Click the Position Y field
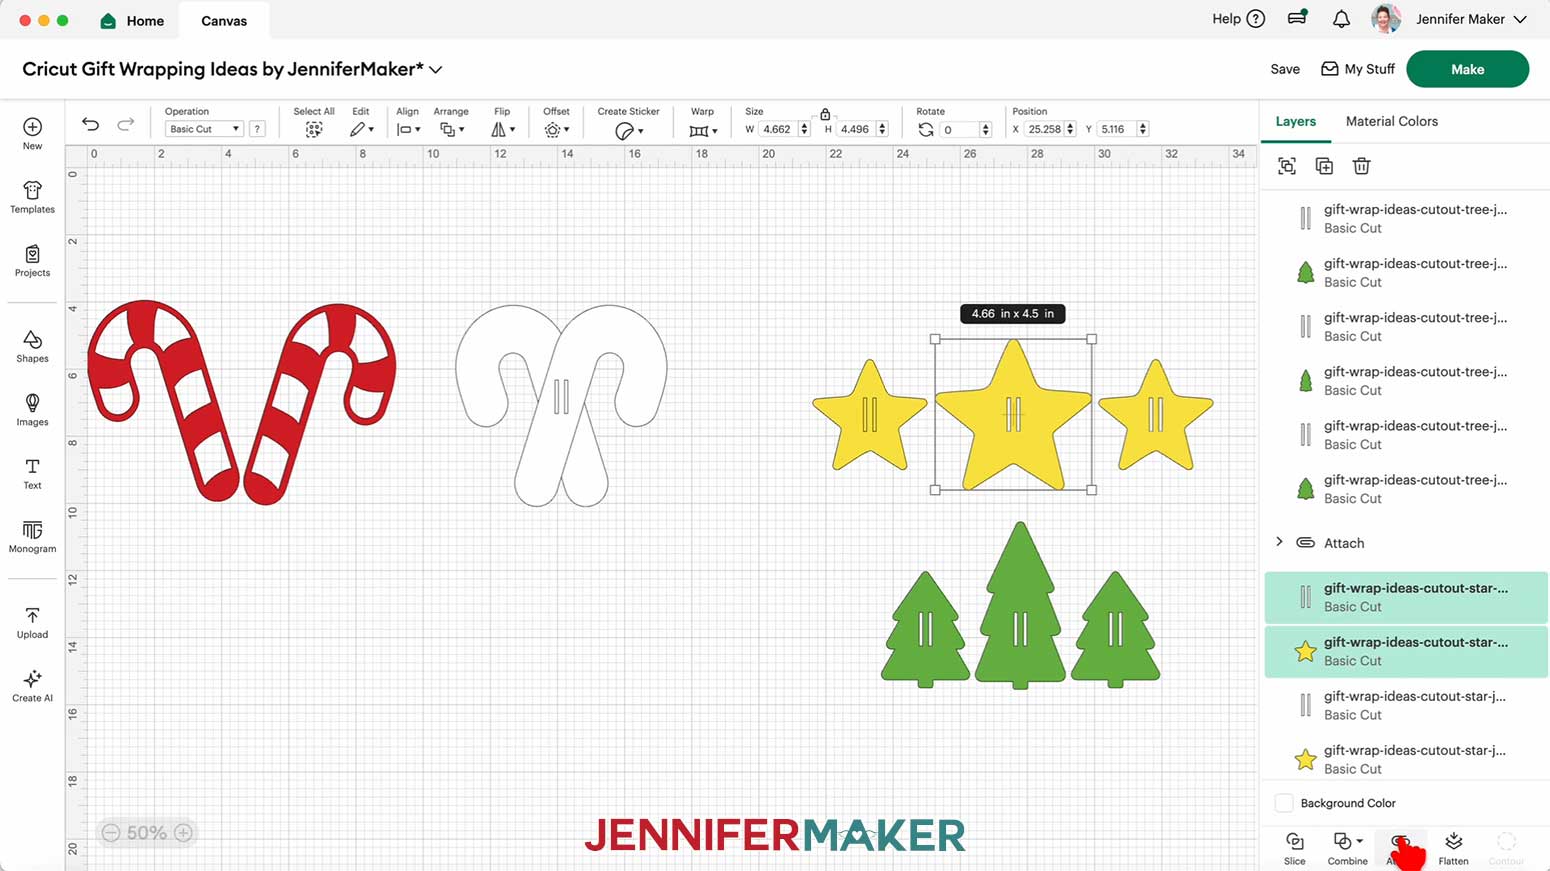 [x=1116, y=129]
